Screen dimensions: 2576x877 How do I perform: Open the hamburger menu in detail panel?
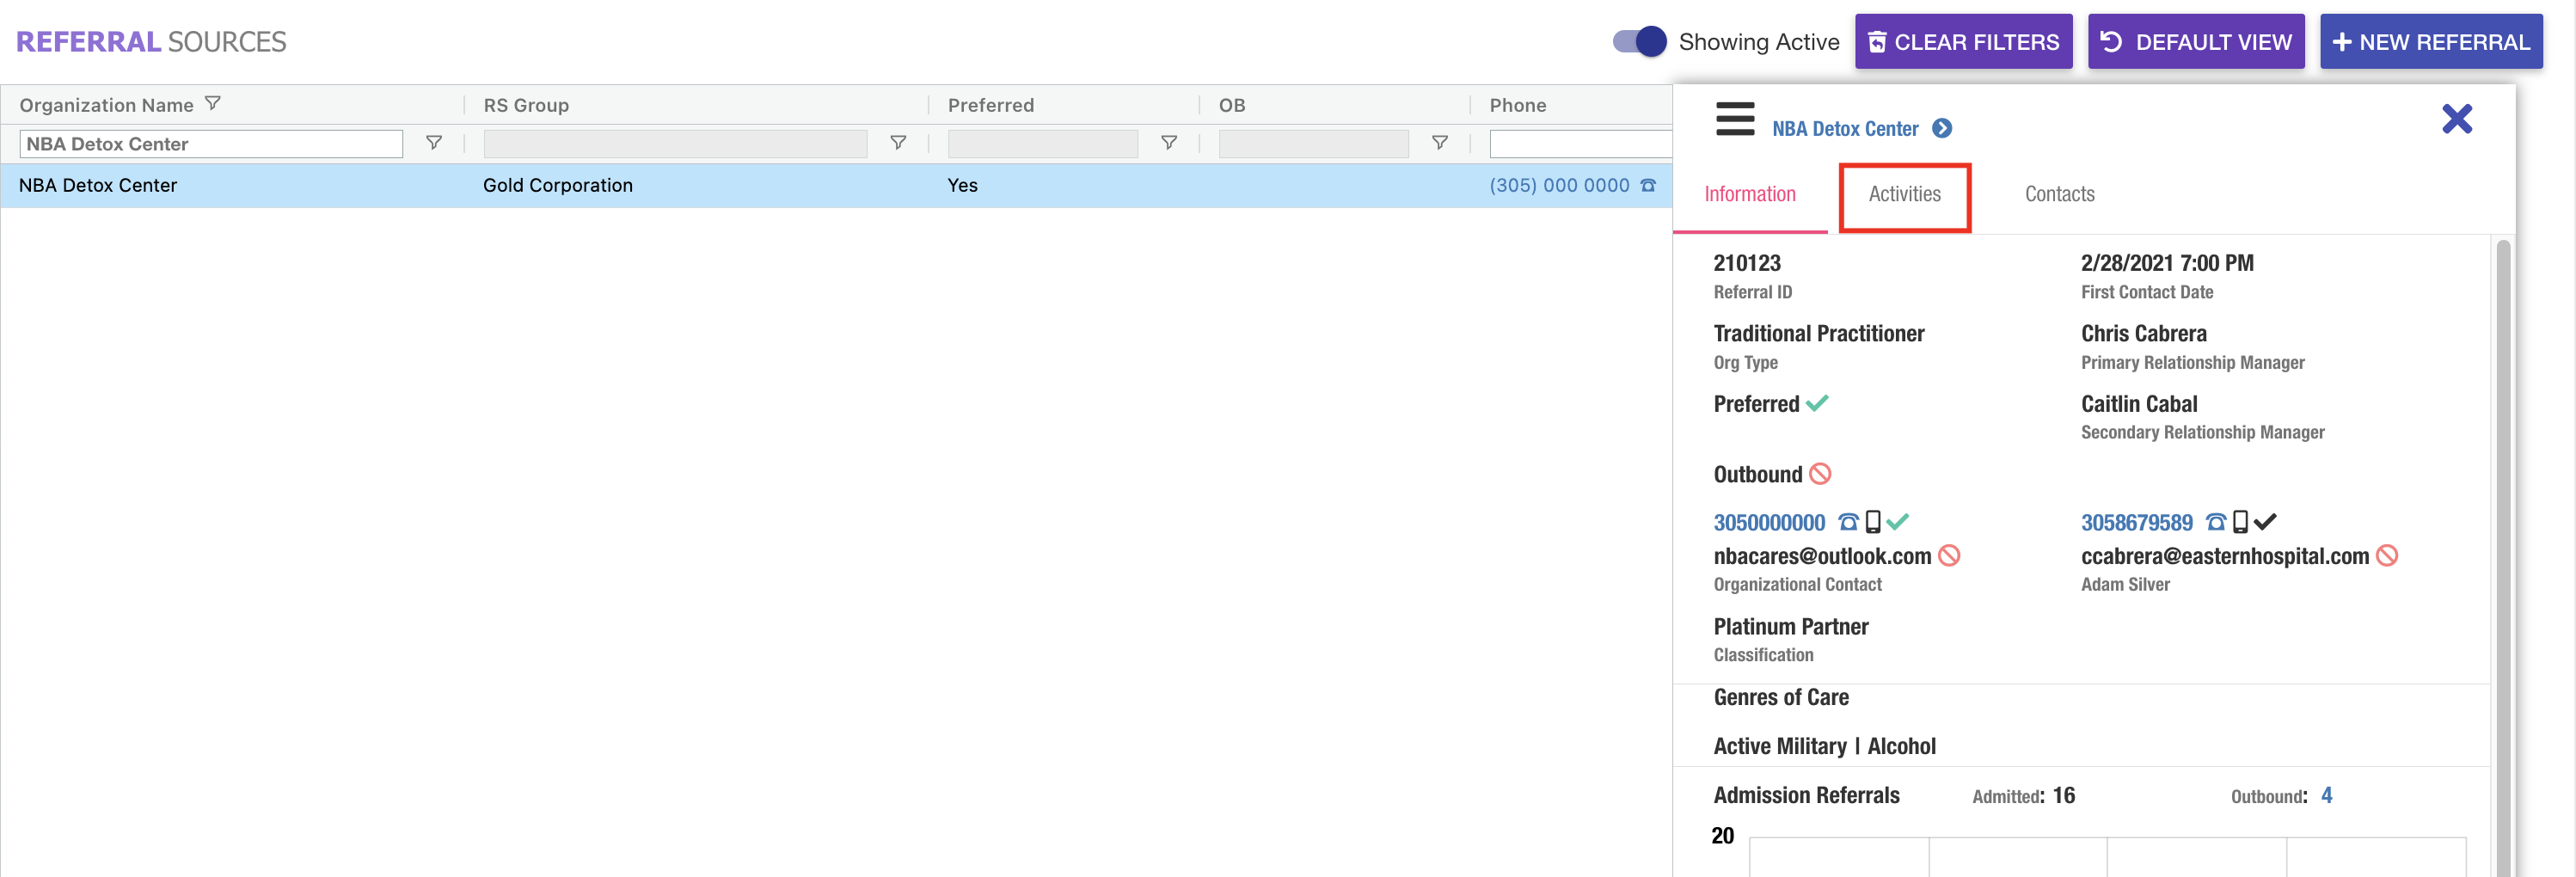pyautogui.click(x=1735, y=119)
